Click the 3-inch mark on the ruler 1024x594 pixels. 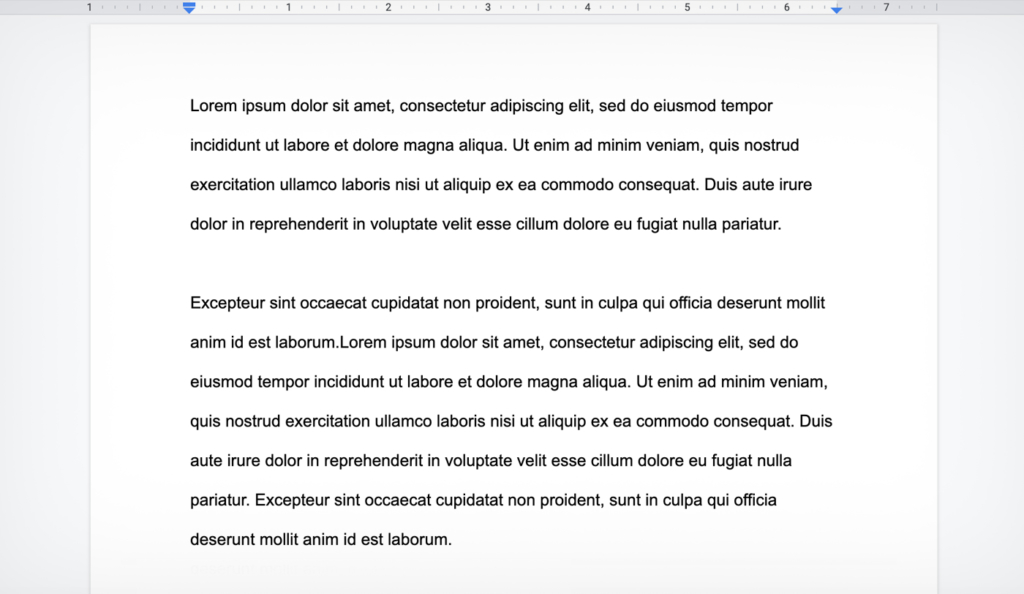[x=487, y=9]
